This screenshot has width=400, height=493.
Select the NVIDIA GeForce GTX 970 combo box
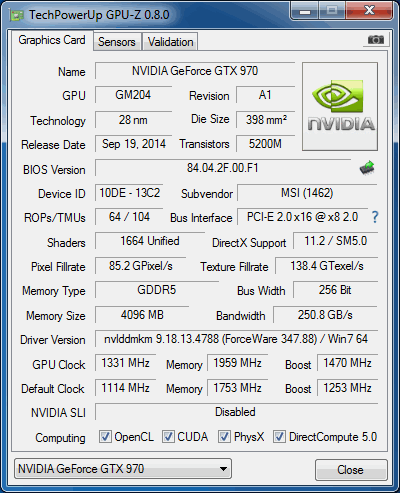coord(123,469)
